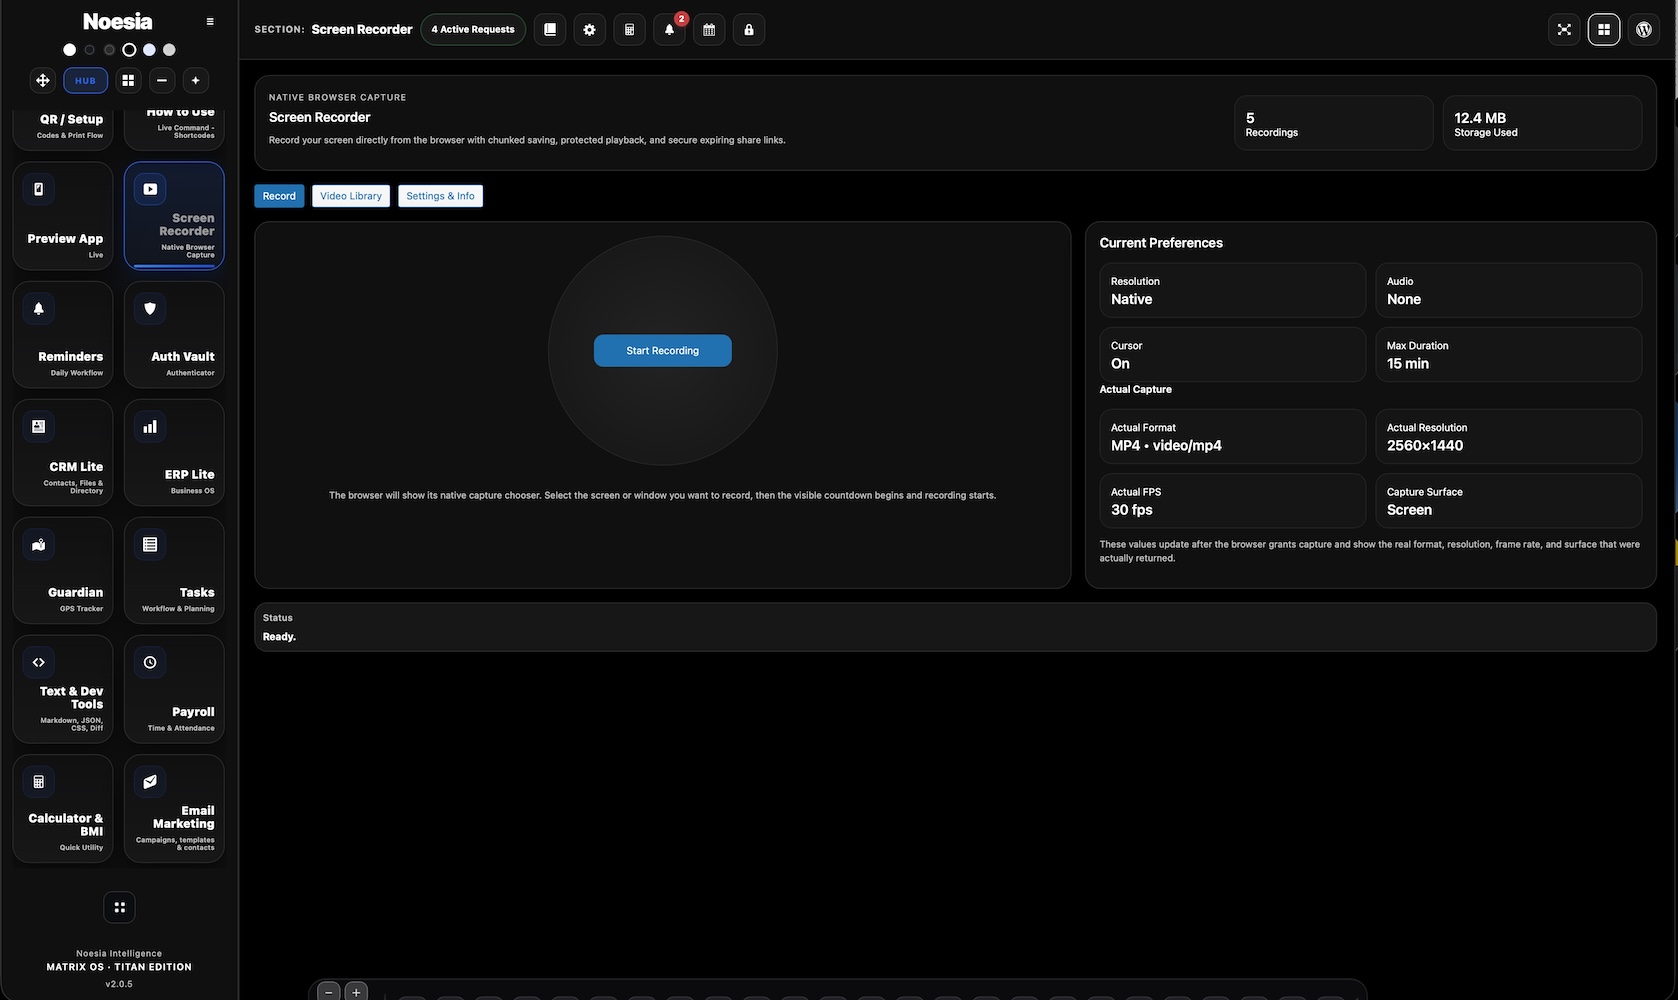Screen dimensions: 1678x1000
Task: Open the WordPress logo icon
Action: (x=1644, y=30)
